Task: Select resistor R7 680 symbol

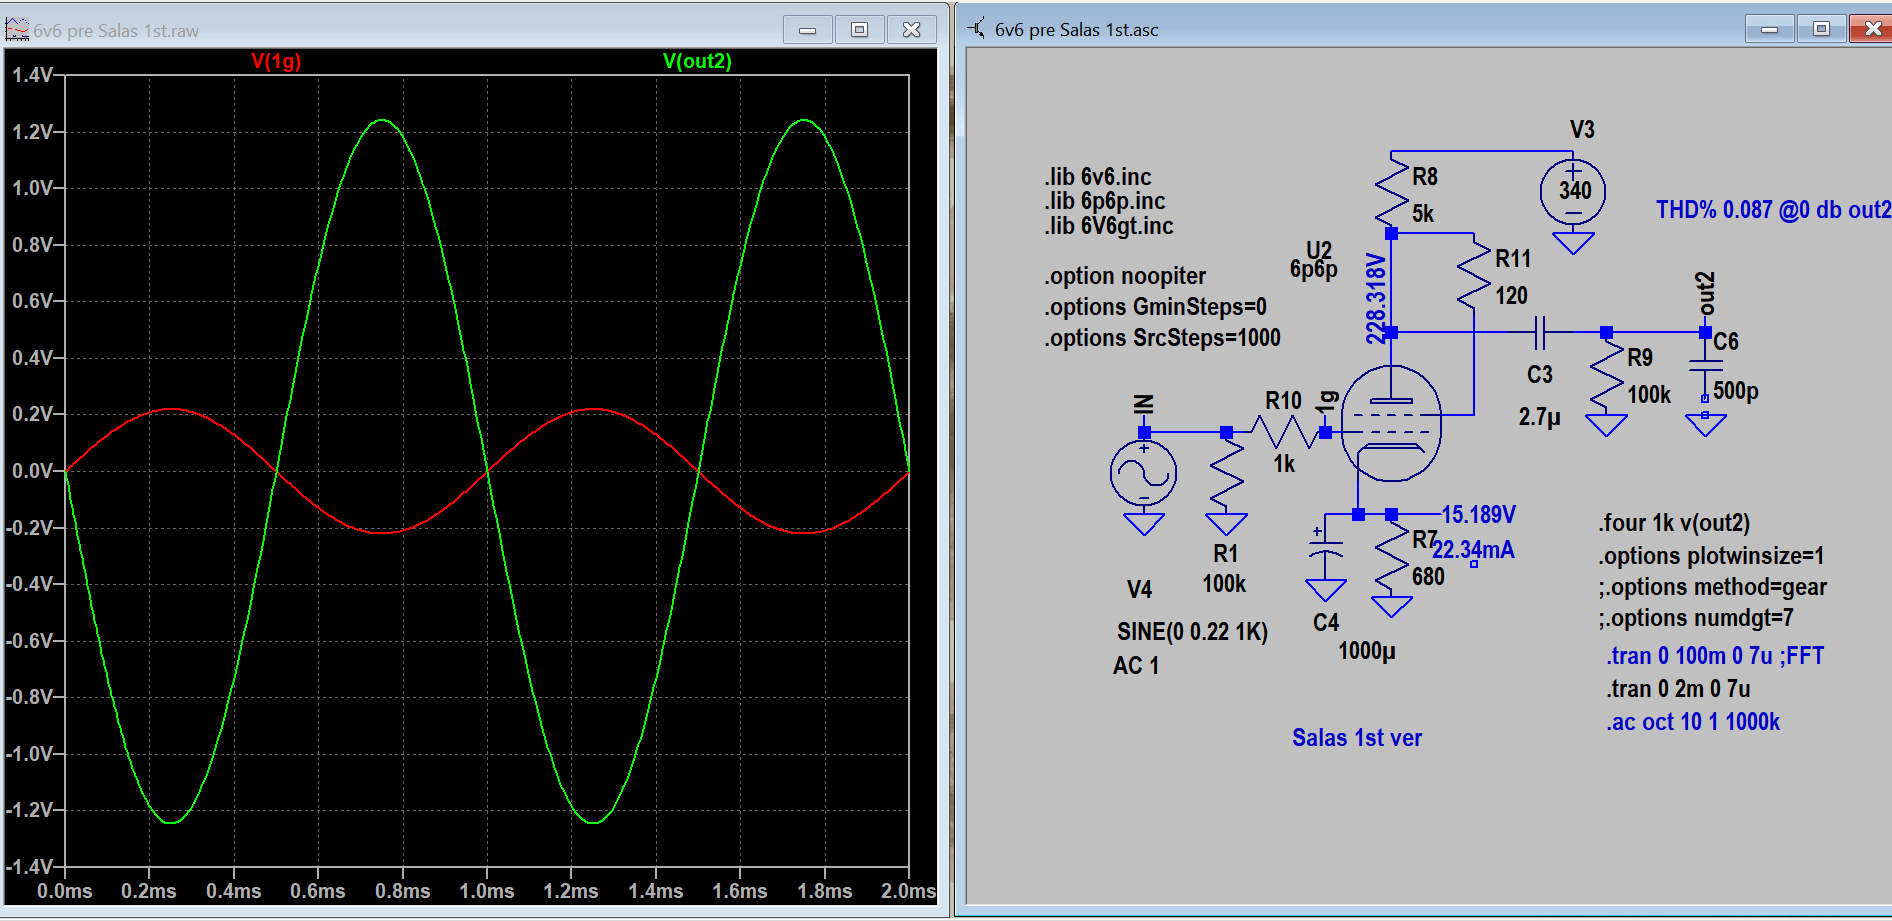Action: coord(1392,556)
